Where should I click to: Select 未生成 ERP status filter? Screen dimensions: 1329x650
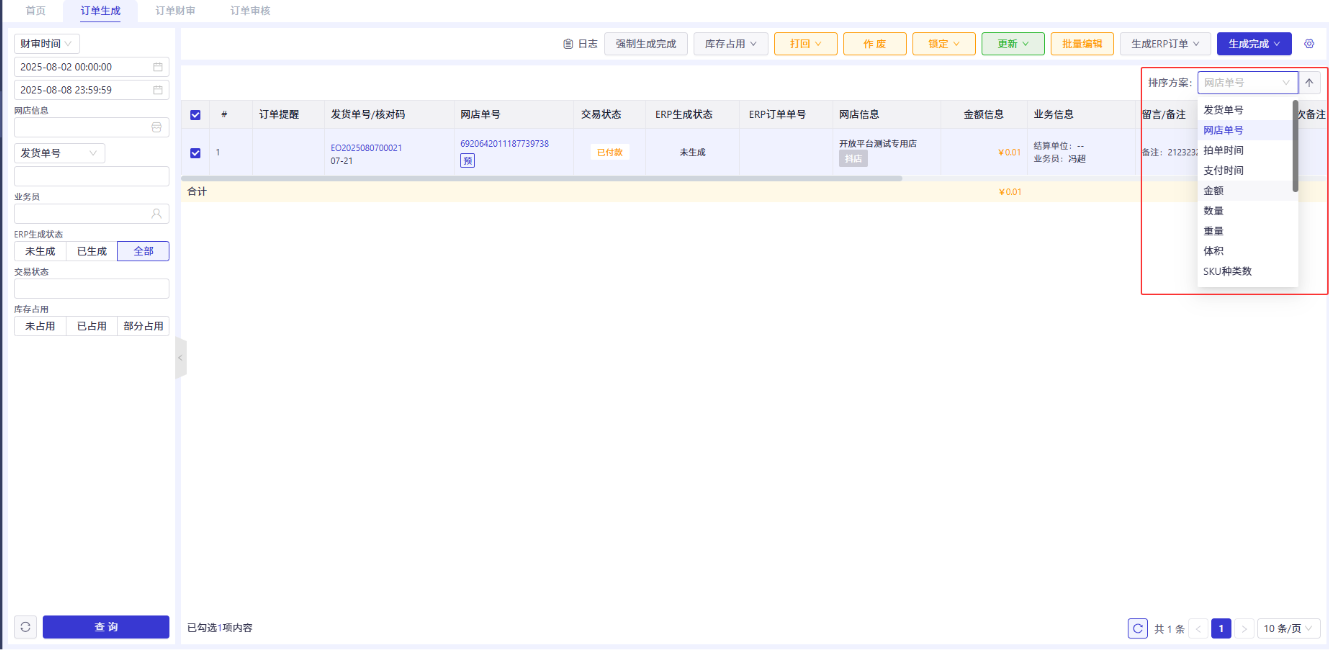coord(39,251)
